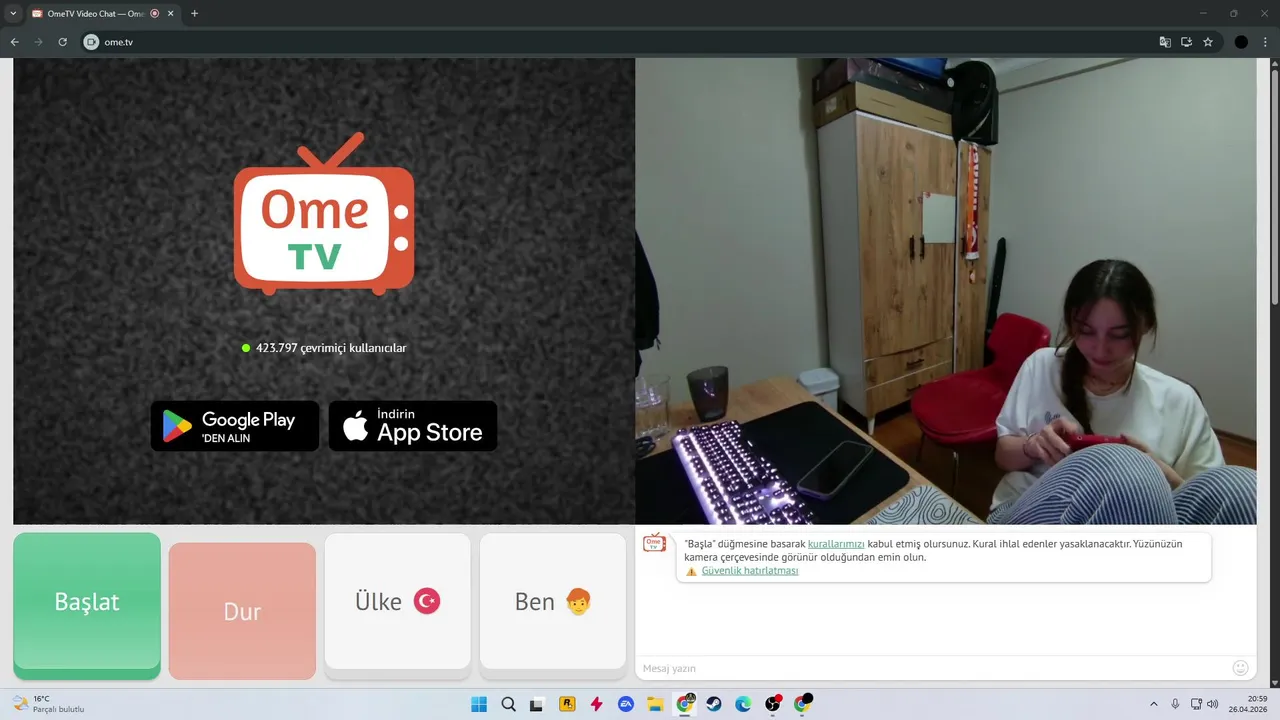
Task: Click the Turkish flag icon on Ülke
Action: tap(427, 601)
